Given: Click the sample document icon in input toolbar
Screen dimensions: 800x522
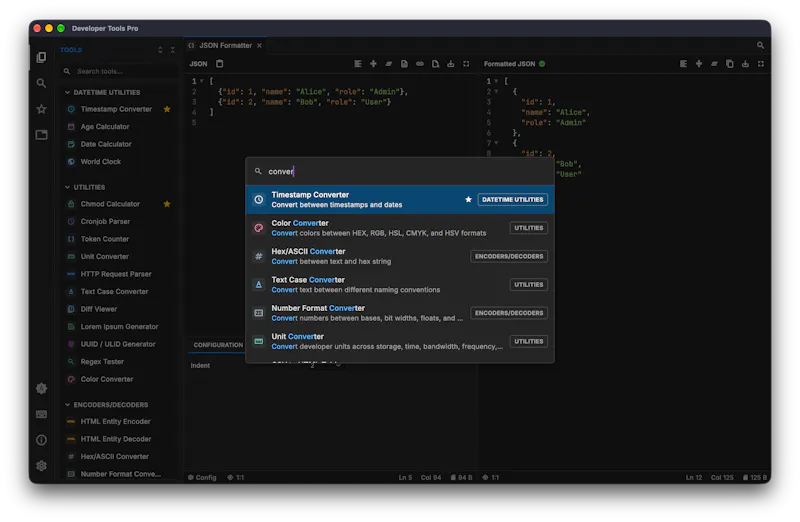Looking at the screenshot, I should pos(404,64).
